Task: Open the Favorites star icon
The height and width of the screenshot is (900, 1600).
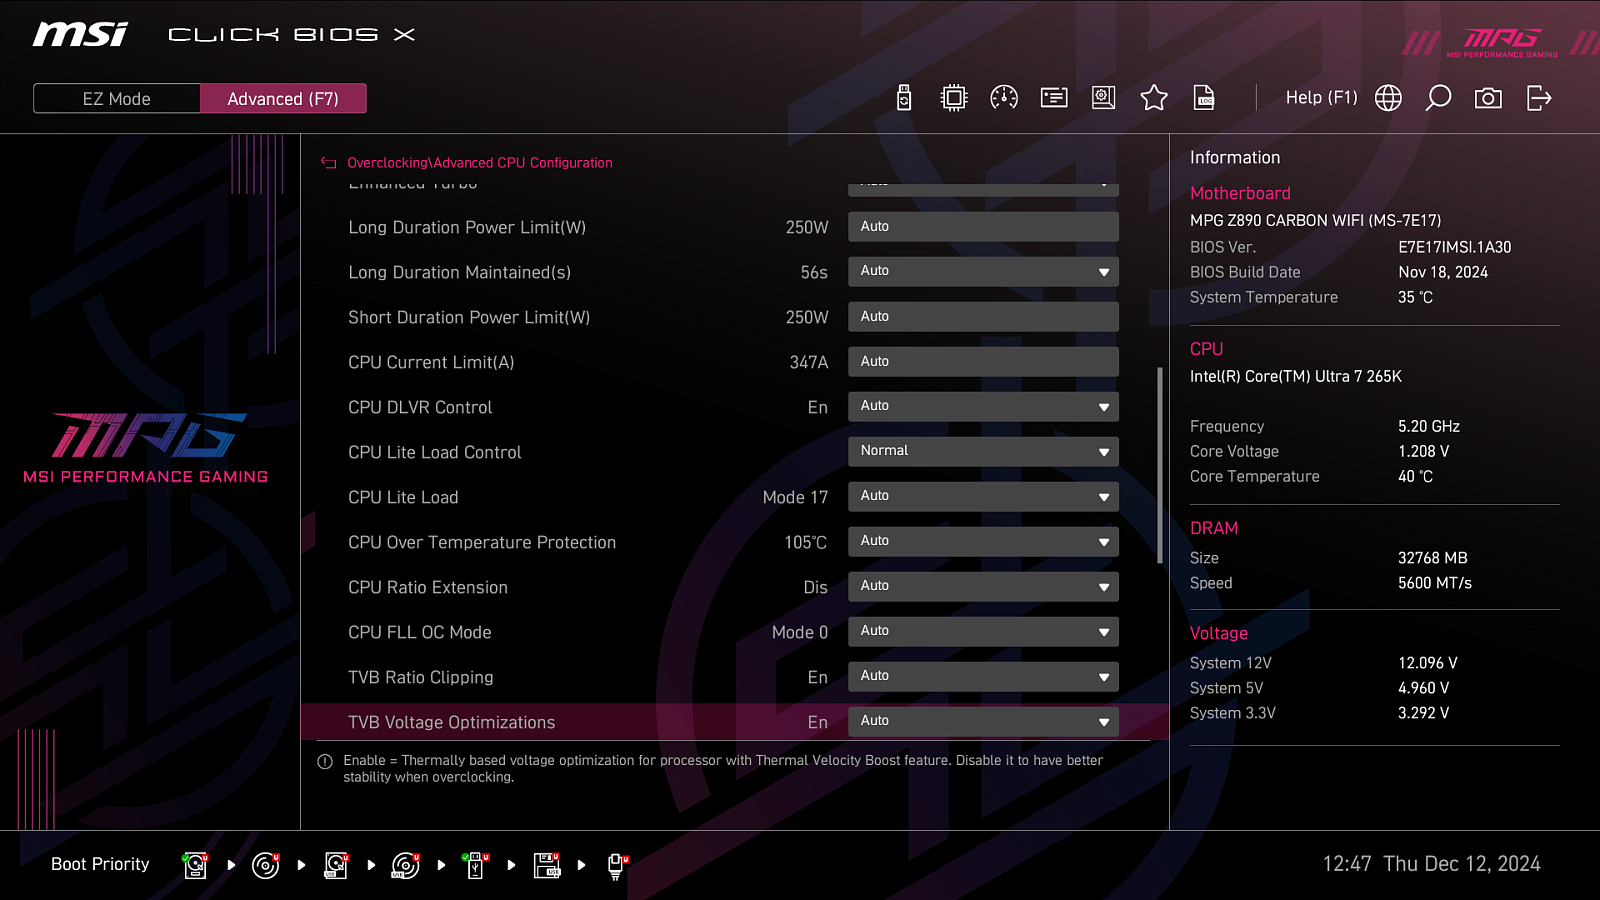Action: point(1154,98)
